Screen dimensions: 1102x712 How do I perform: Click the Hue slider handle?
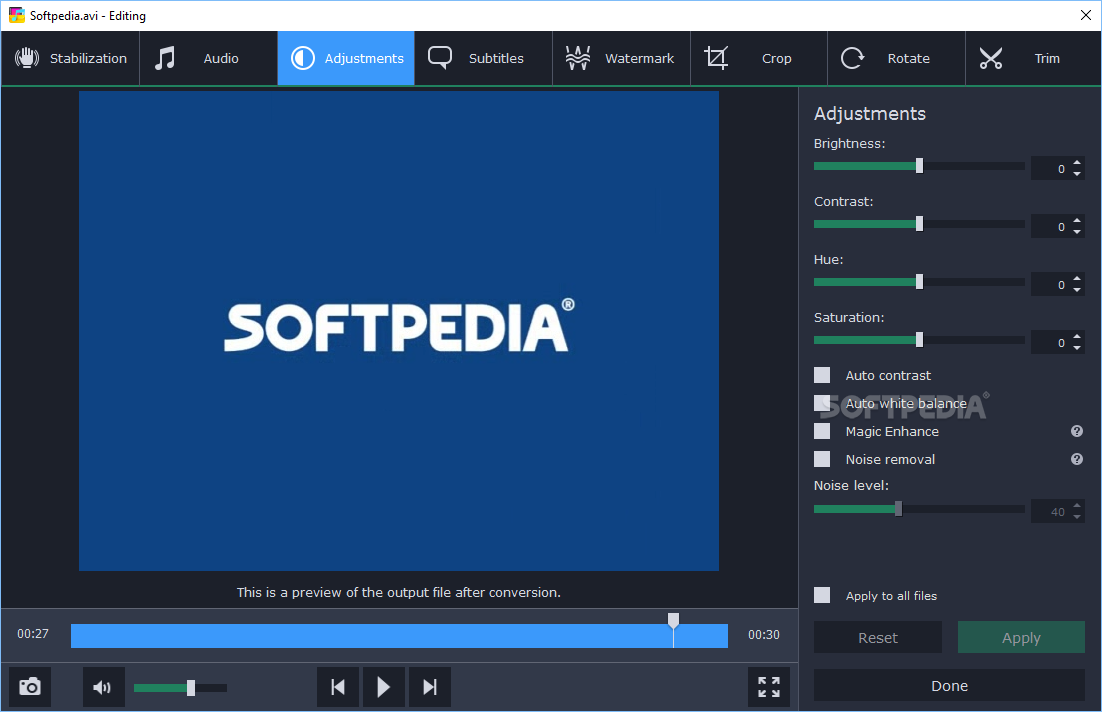click(x=919, y=282)
